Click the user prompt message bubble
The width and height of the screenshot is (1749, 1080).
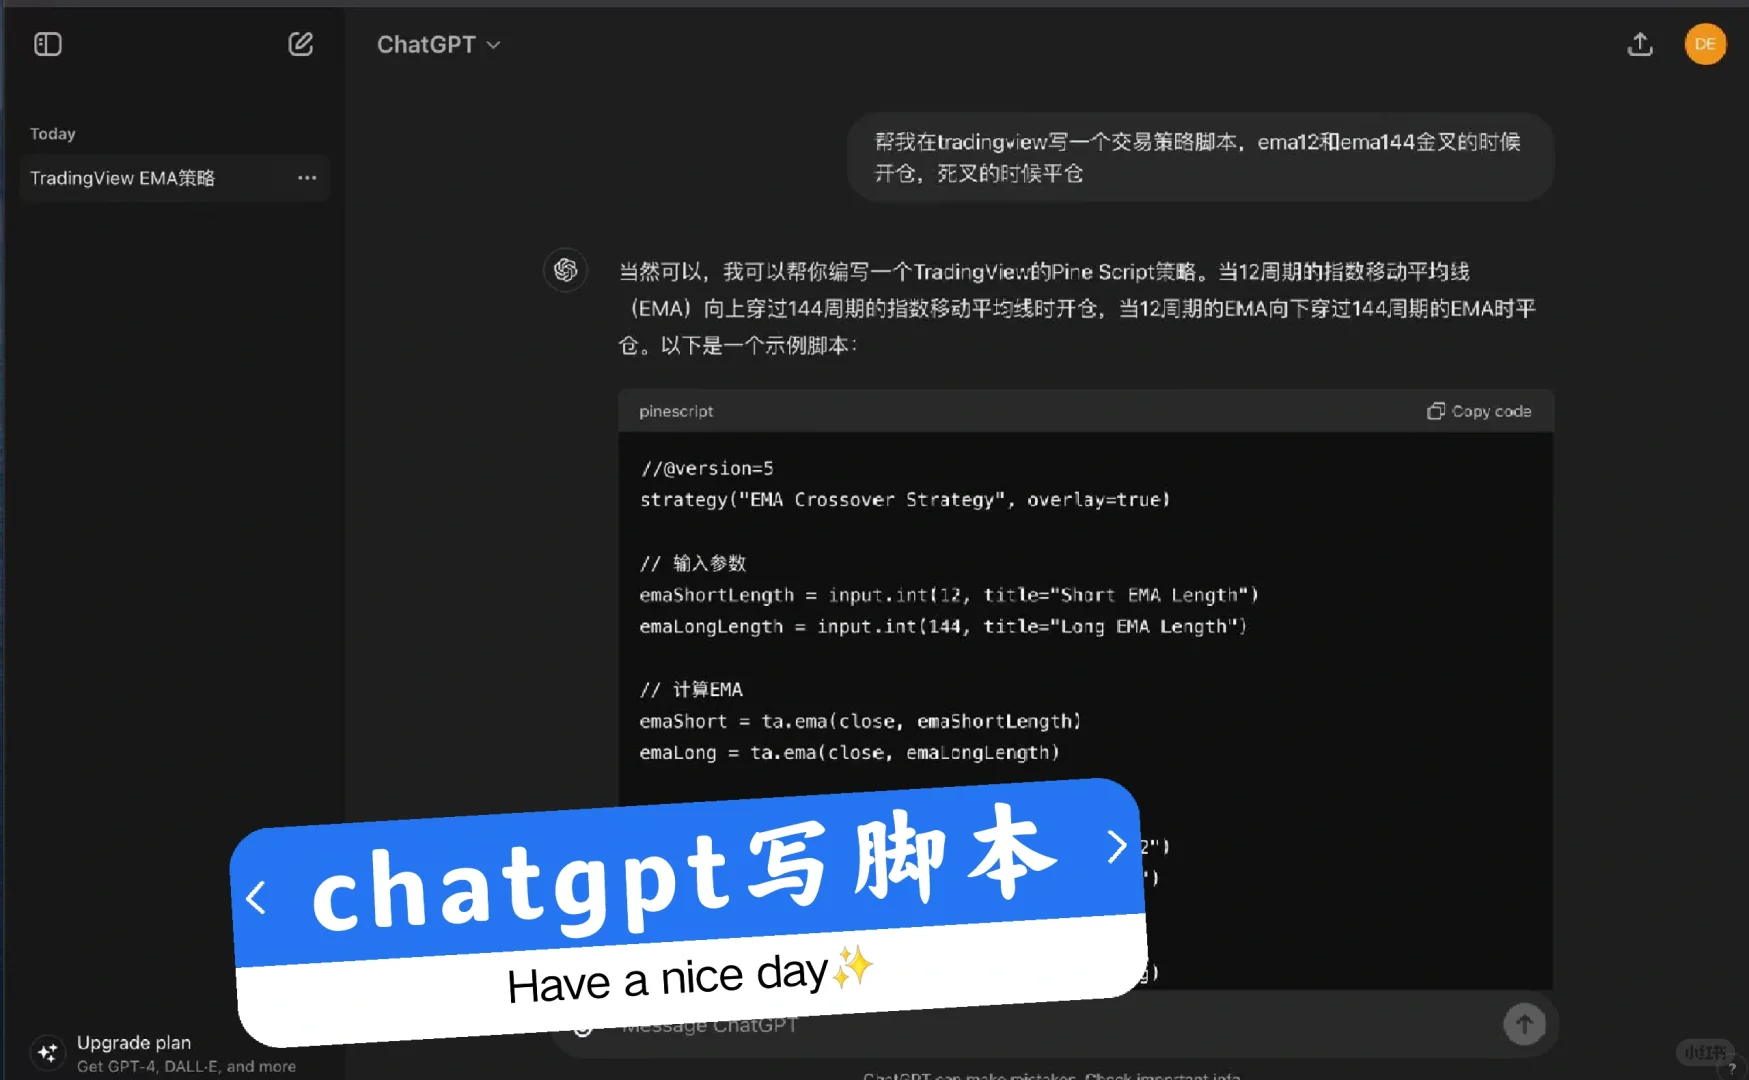point(1200,157)
